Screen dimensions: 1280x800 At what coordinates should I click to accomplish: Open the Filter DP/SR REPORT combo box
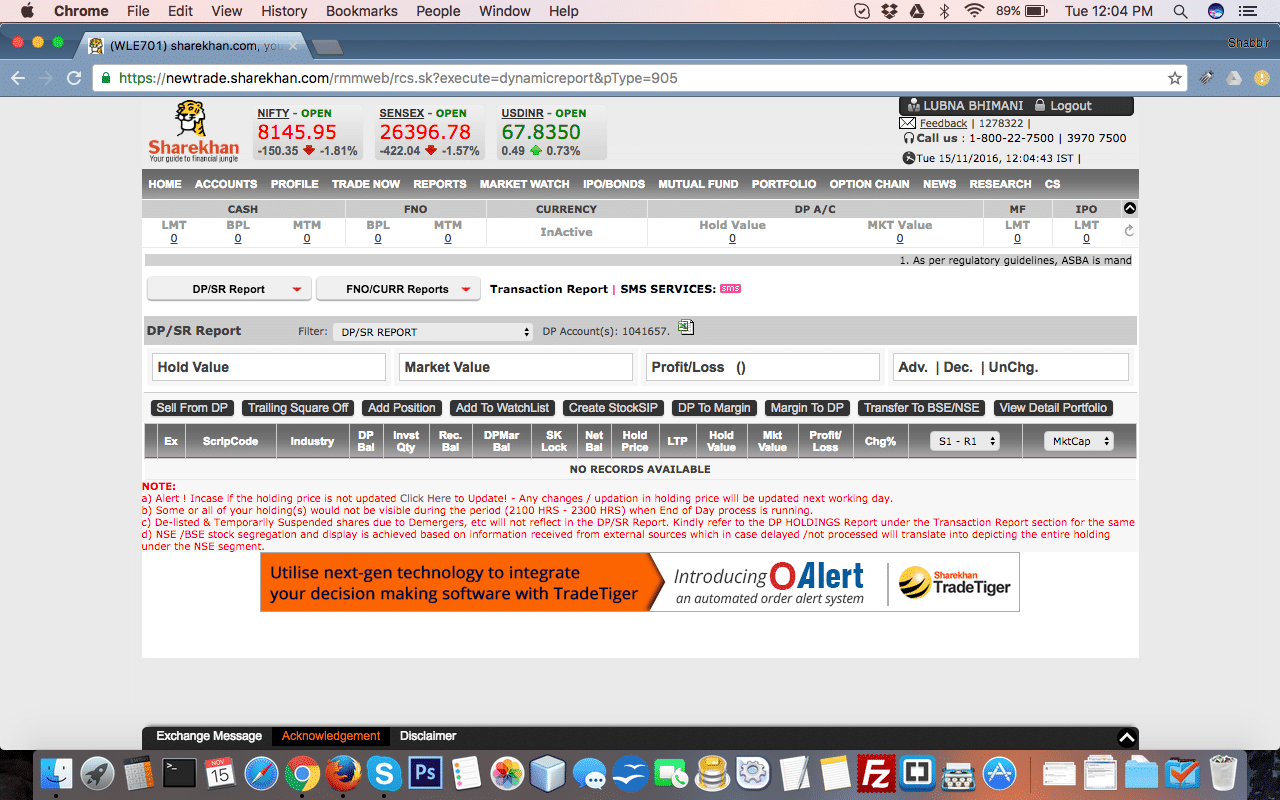(433, 332)
